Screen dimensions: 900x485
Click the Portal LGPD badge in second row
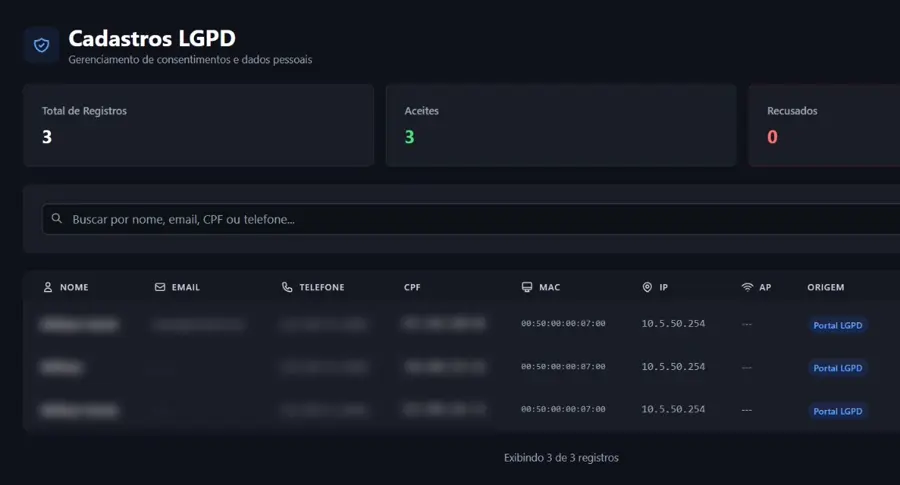coord(837,368)
